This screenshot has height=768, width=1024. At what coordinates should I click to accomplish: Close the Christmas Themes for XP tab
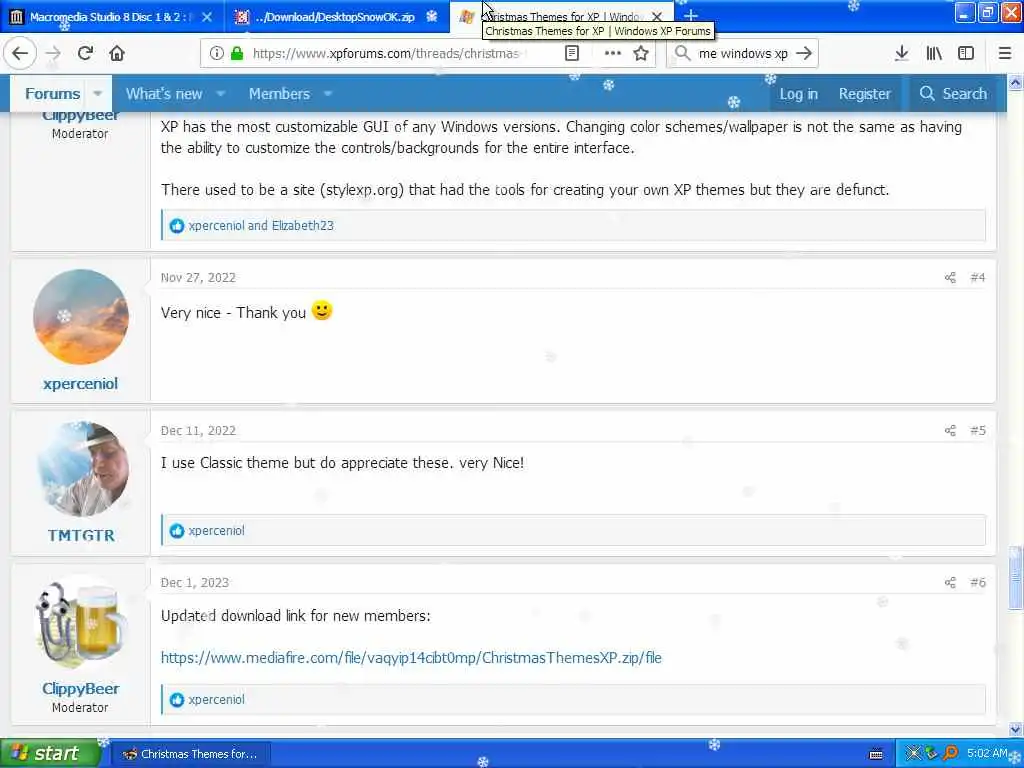tap(657, 17)
